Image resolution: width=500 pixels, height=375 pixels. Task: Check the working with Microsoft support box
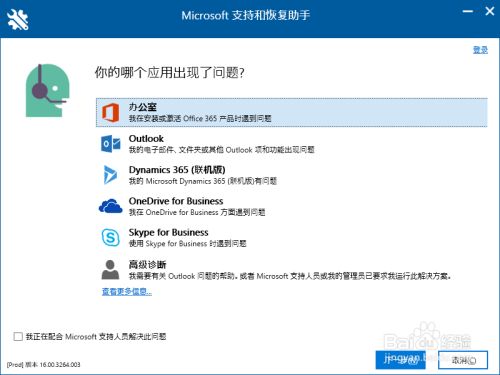pos(18,336)
